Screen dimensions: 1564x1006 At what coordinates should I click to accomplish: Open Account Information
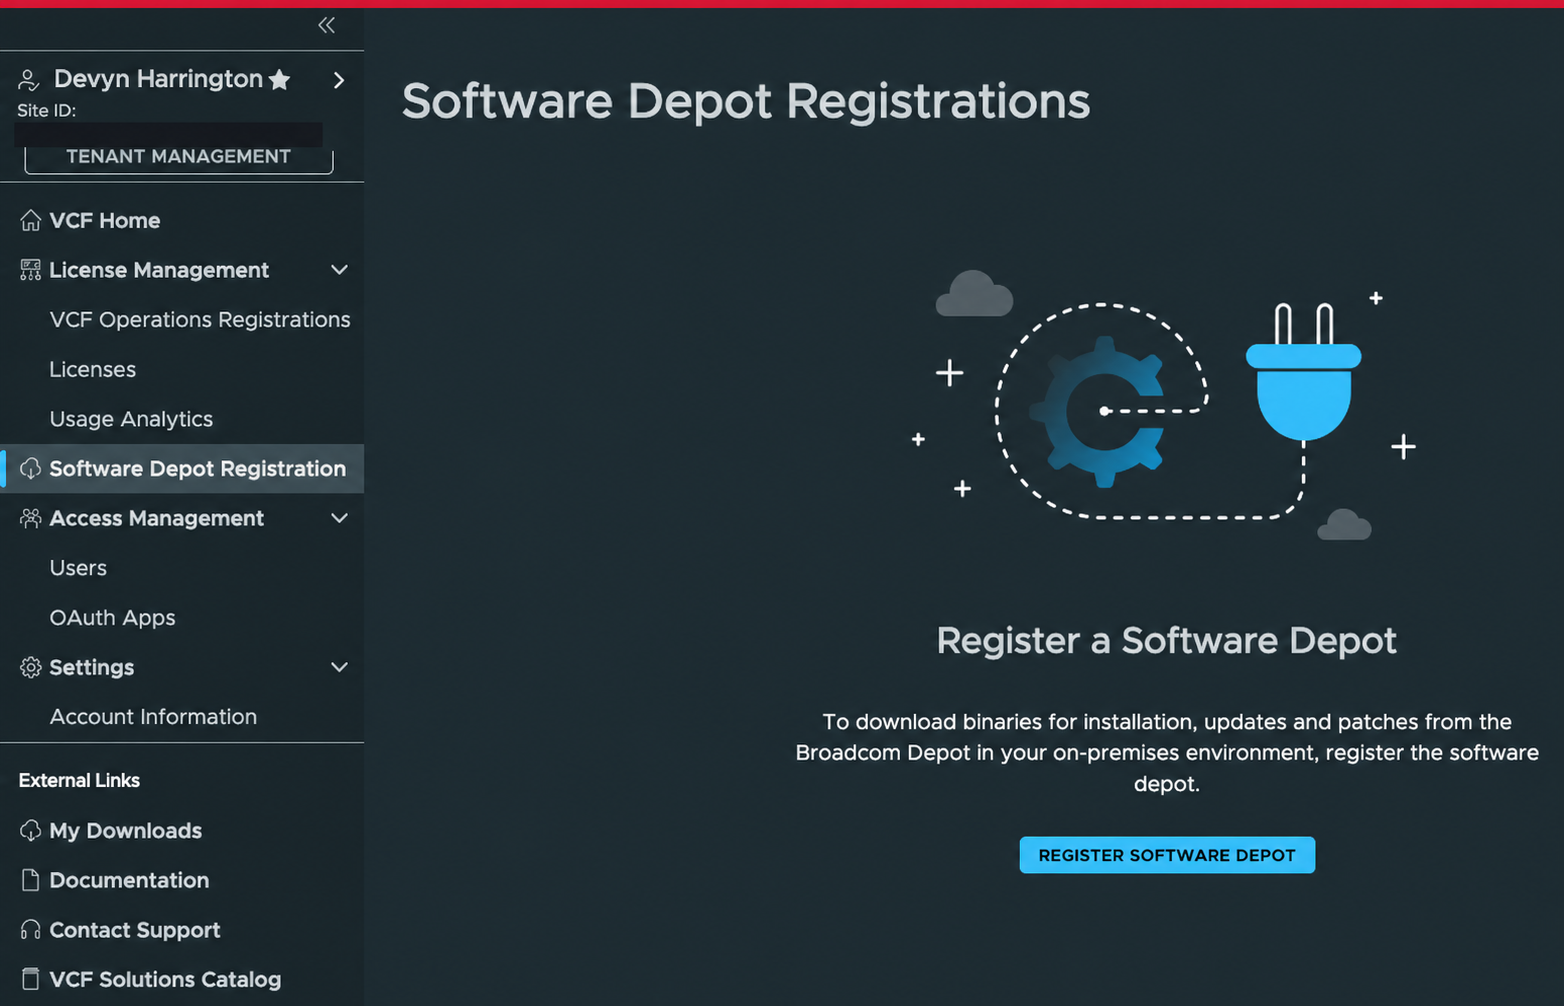click(x=153, y=717)
